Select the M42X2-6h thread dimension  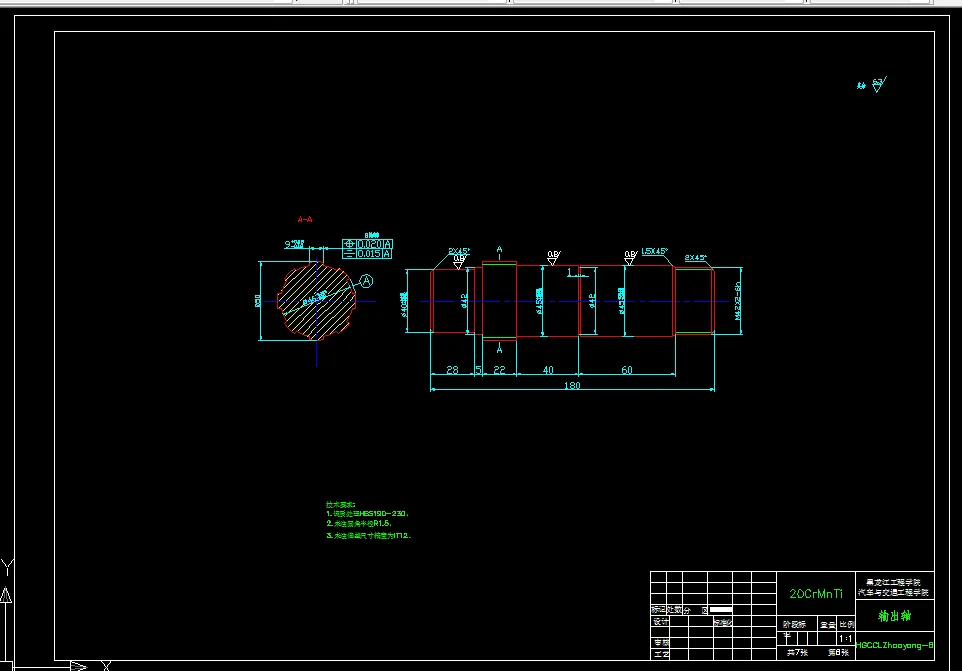(x=737, y=301)
